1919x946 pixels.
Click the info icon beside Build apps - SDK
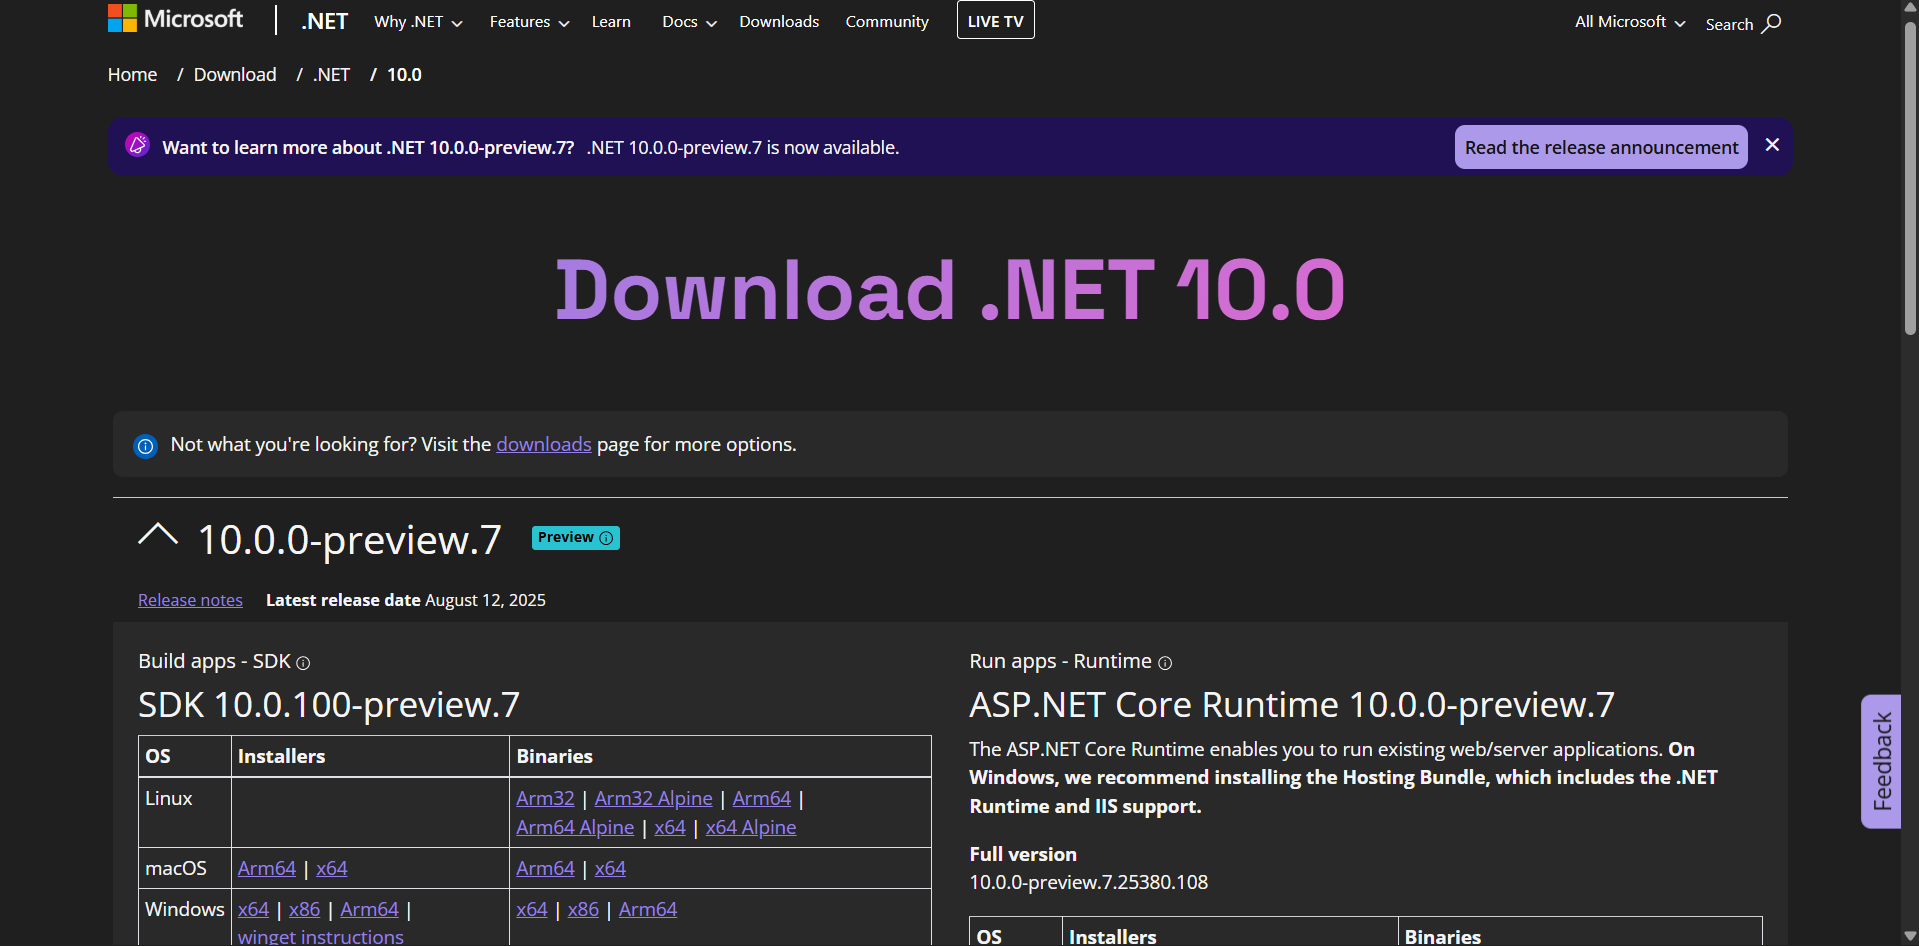tap(303, 663)
